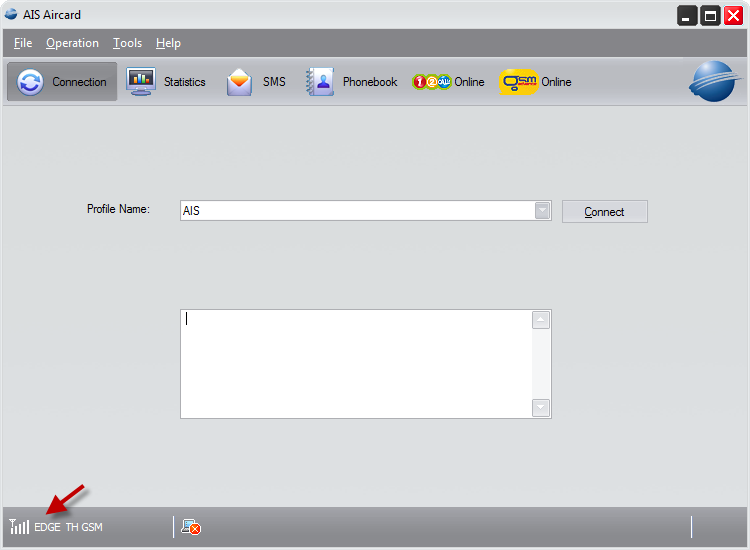Click the 1-2-Call logo icon
This screenshot has height=550, width=750.
pyautogui.click(x=431, y=82)
